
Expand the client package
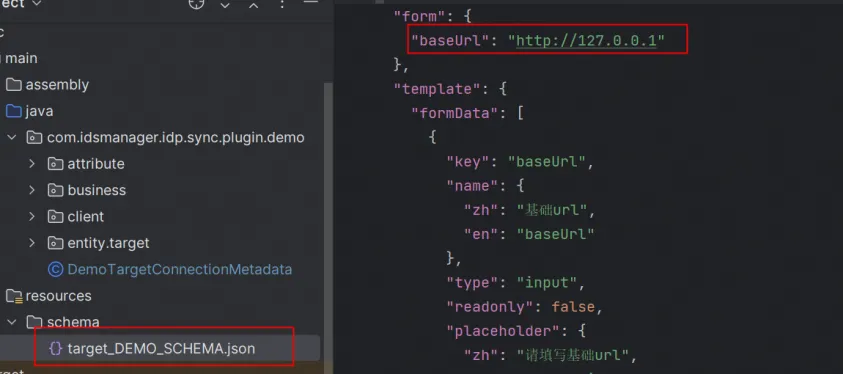(x=32, y=217)
